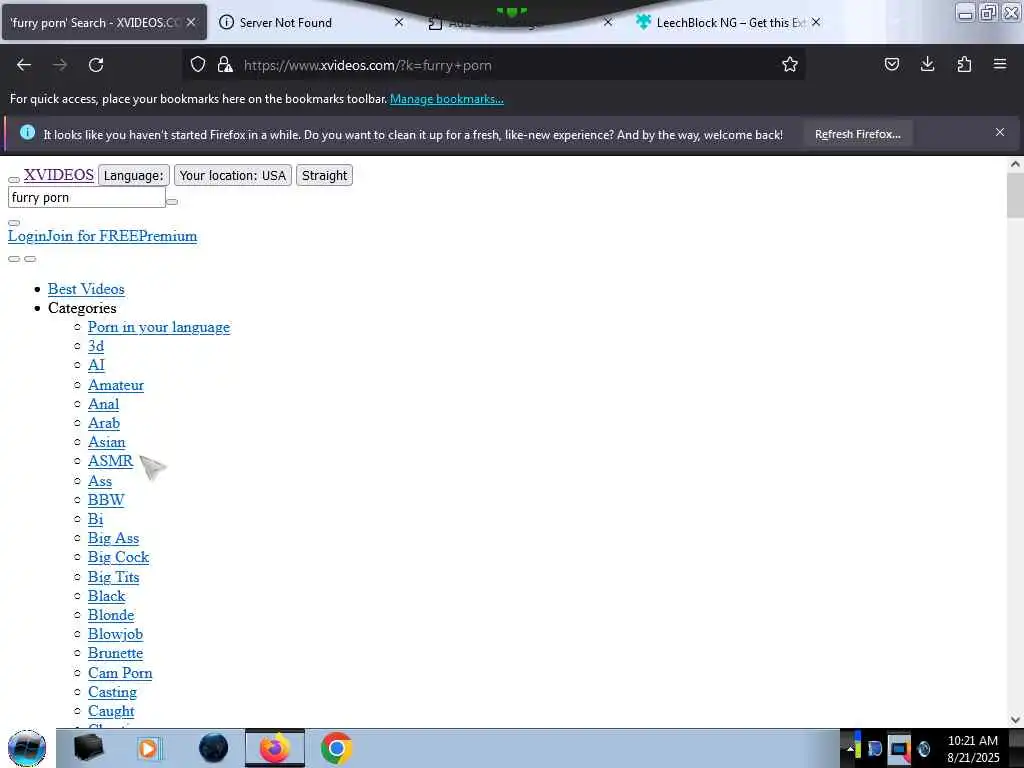Close the Server Not Found tab

399,22
